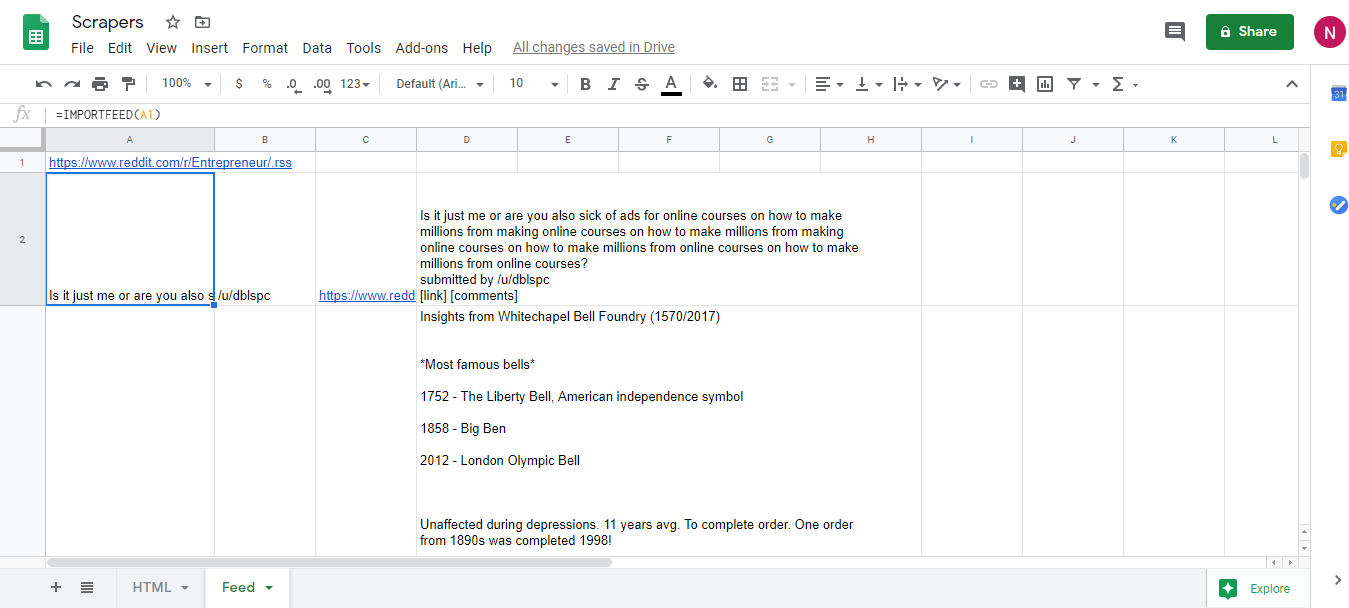This screenshot has height=608, width=1349.
Task: Open the horizontal align dropdown
Action: 829,84
